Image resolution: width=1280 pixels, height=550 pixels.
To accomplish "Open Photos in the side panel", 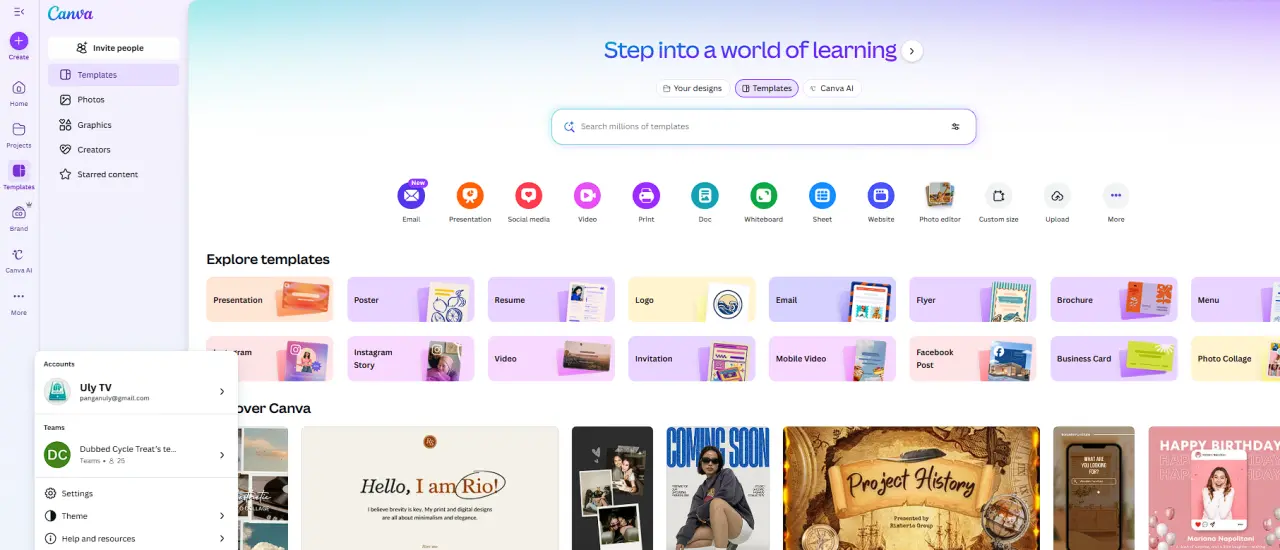I will coord(113,100).
